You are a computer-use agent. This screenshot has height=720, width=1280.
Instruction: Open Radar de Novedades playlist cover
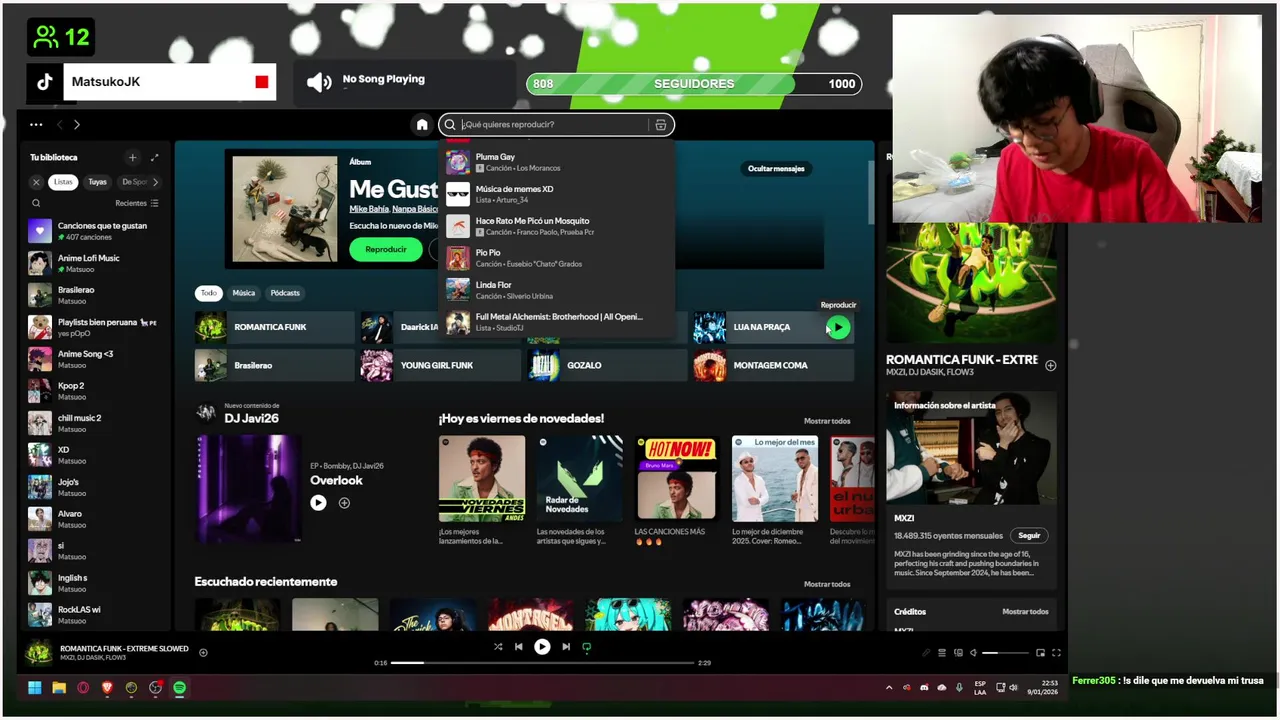tap(579, 479)
